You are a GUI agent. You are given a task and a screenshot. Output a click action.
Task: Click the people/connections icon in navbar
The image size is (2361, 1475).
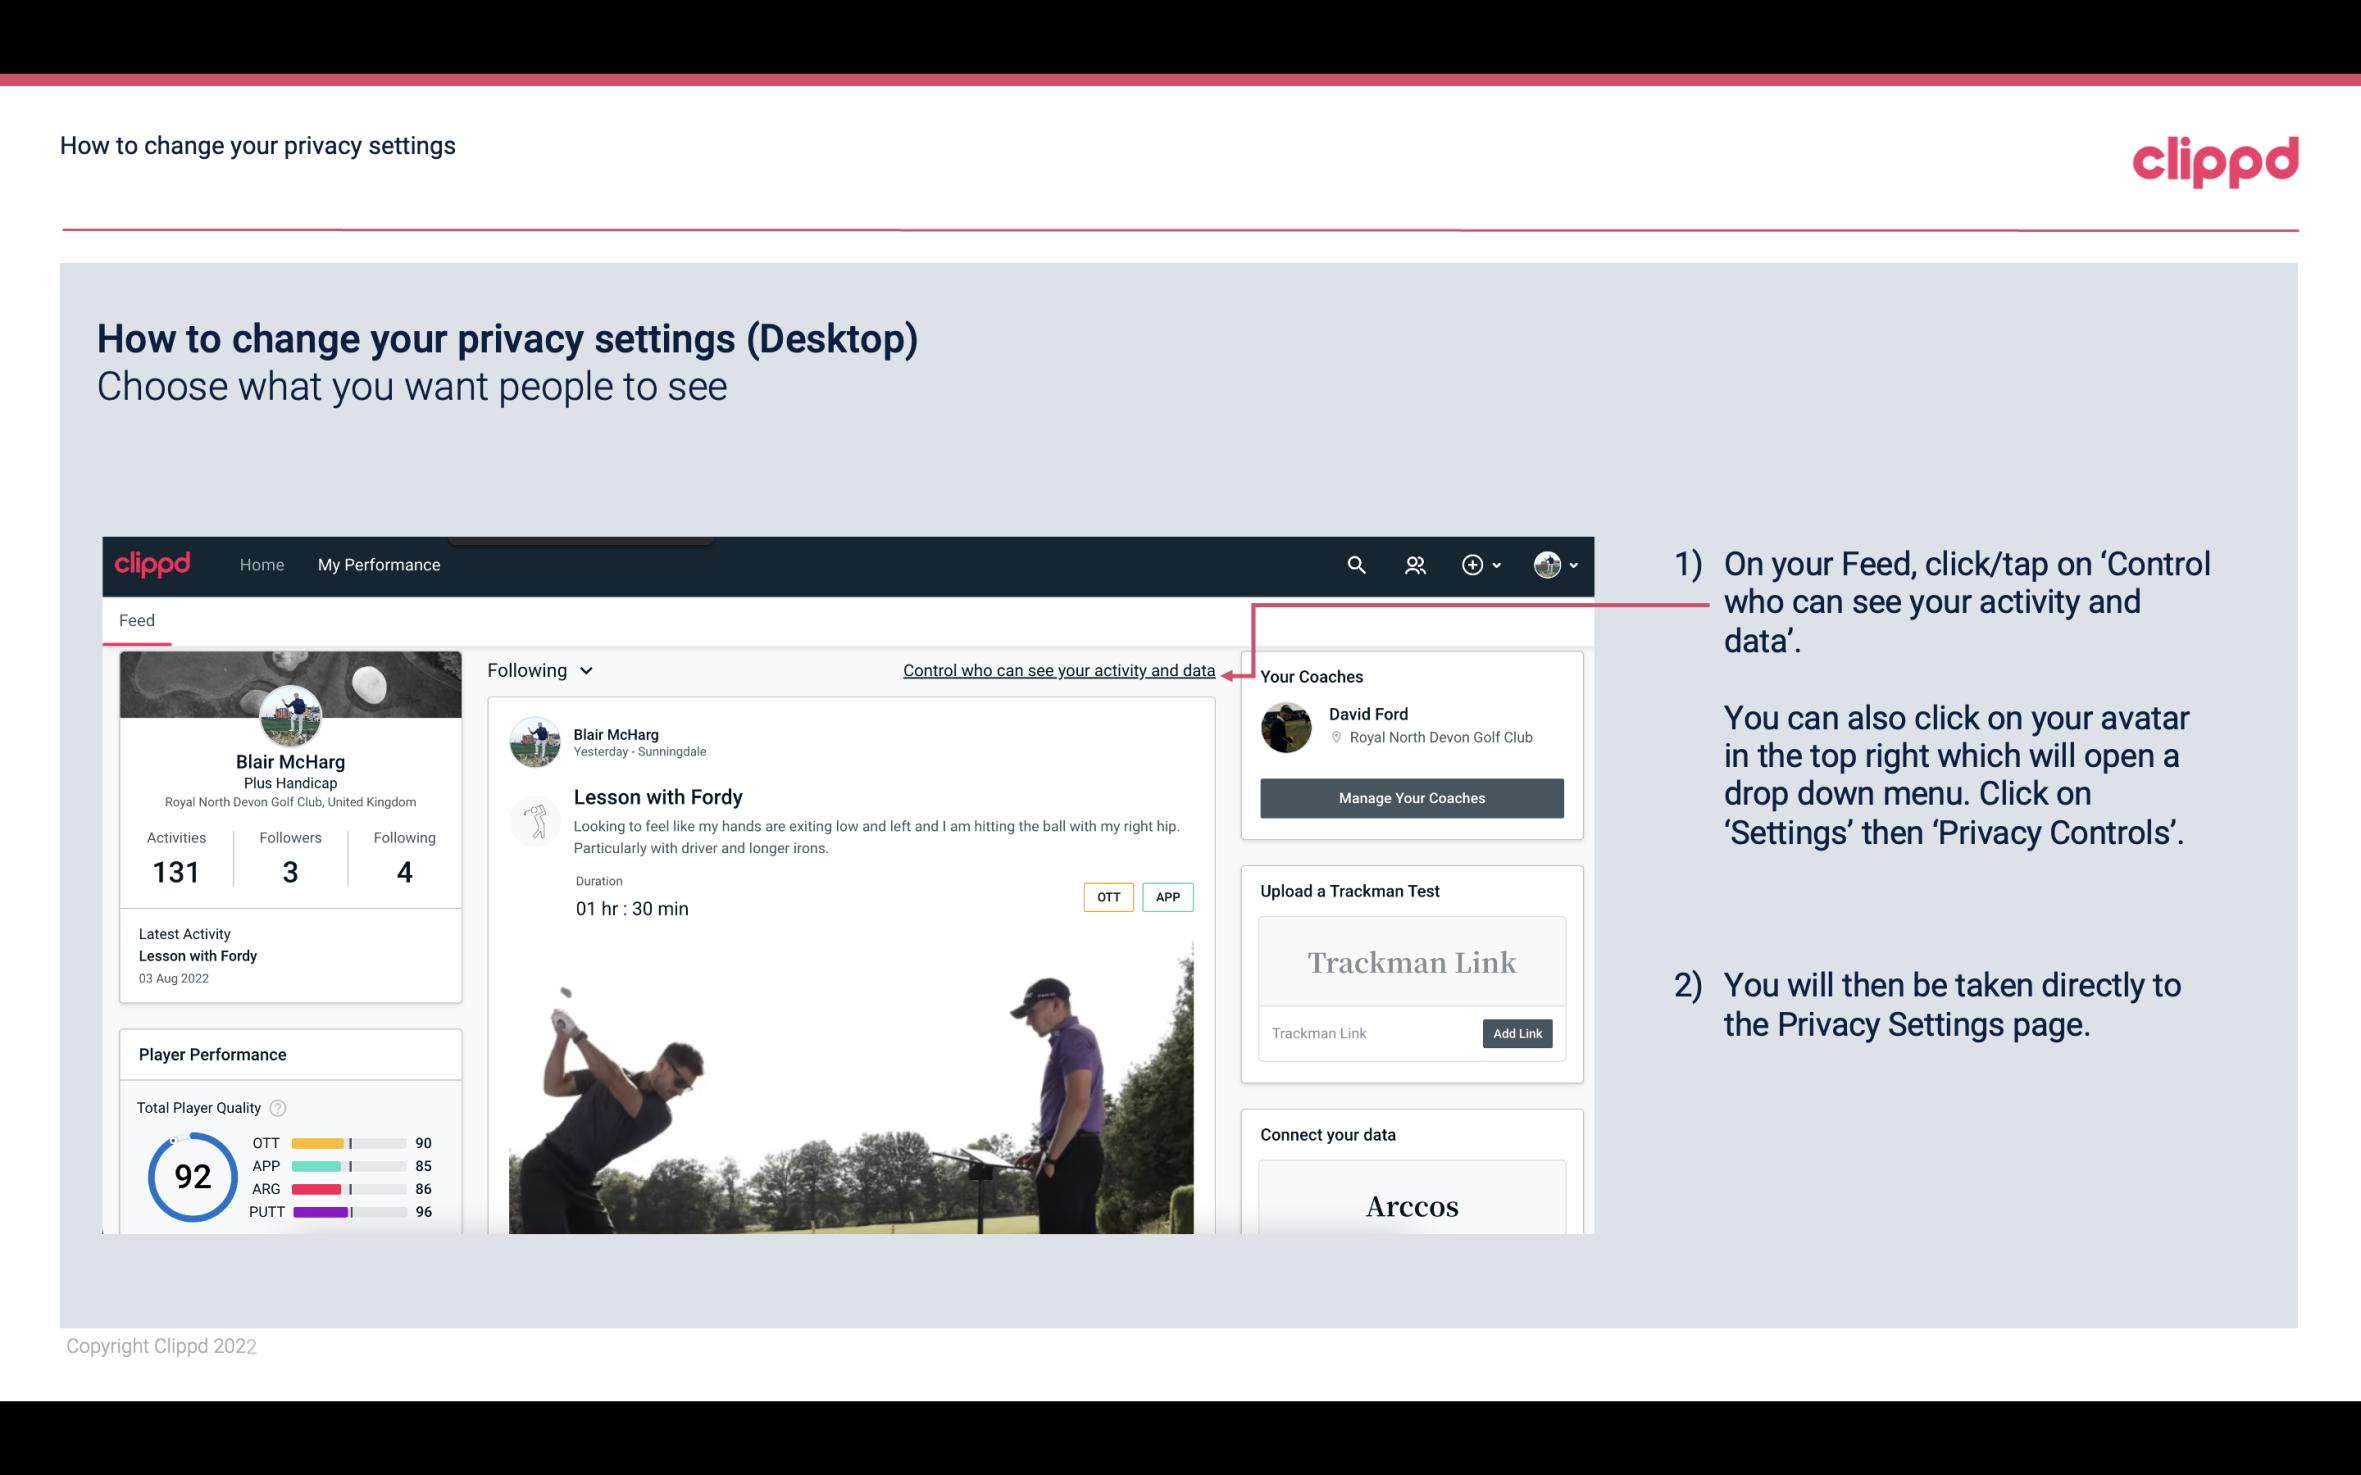1415,564
